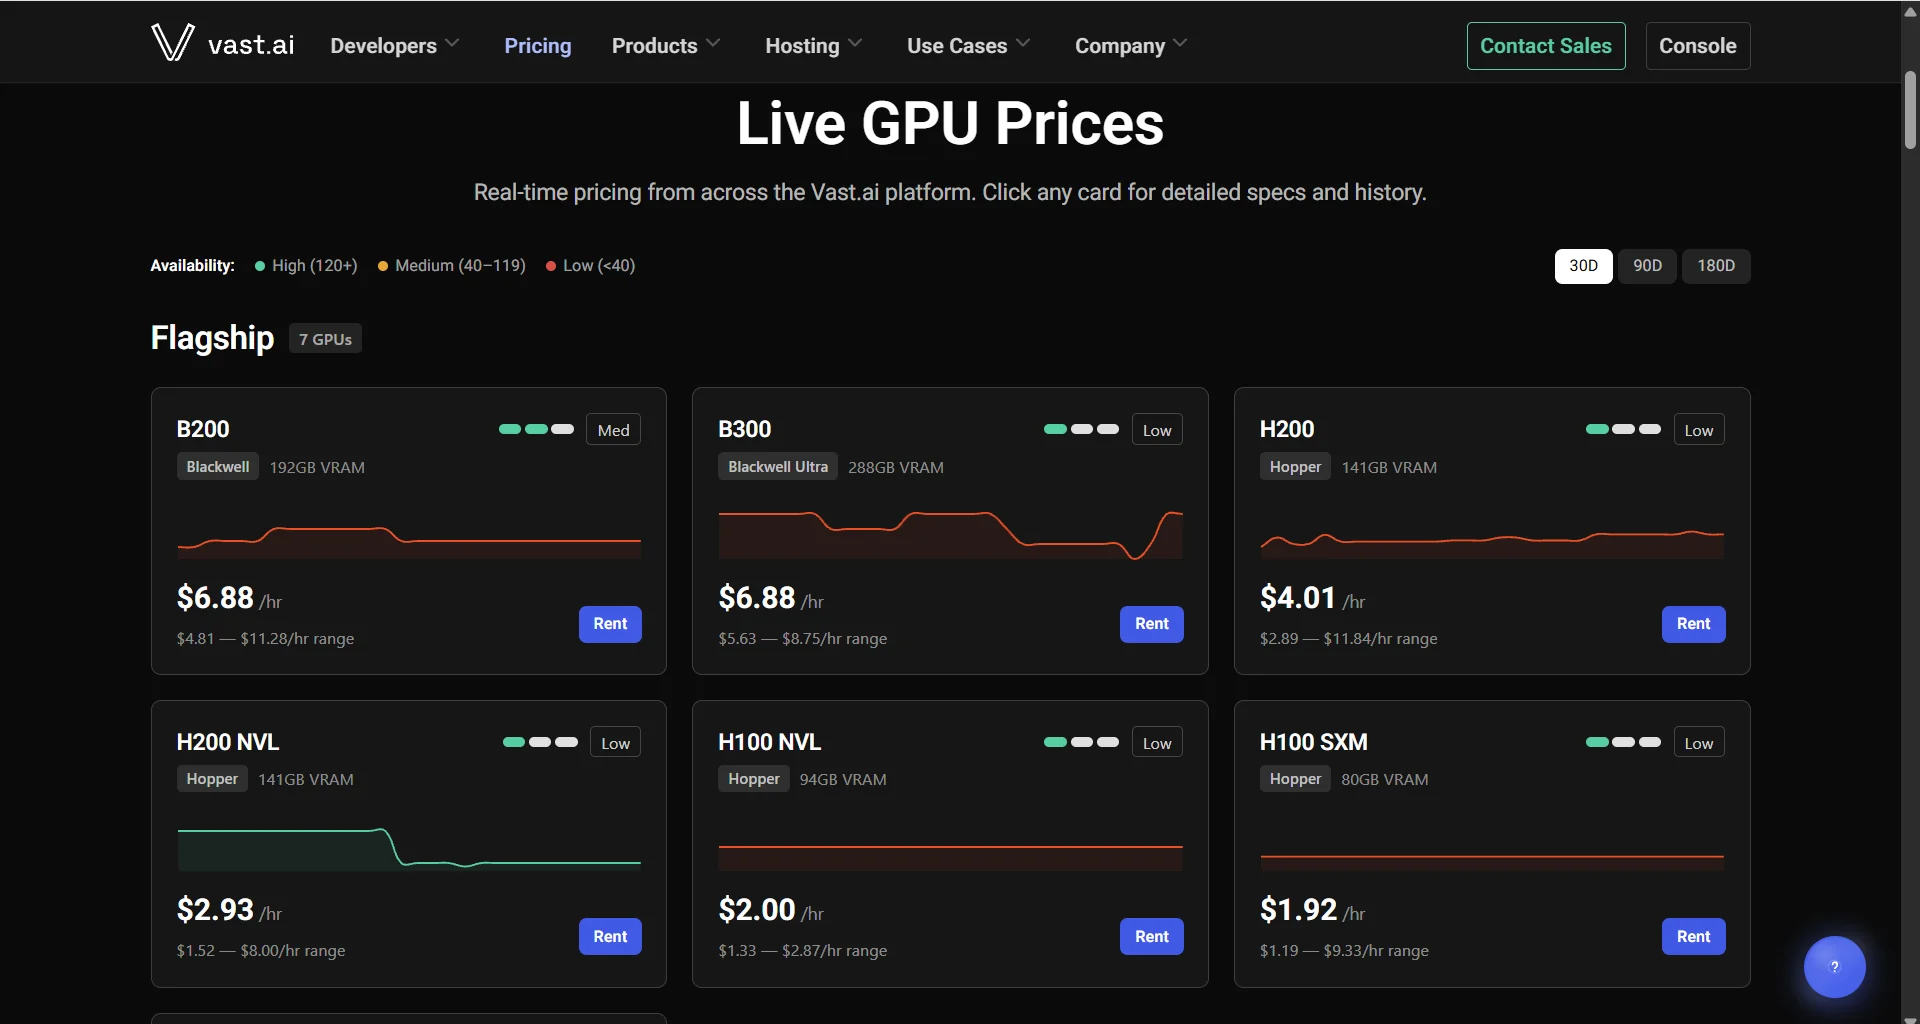The height and width of the screenshot is (1024, 1920).
Task: Rent the H200 GPU
Action: 1693,624
